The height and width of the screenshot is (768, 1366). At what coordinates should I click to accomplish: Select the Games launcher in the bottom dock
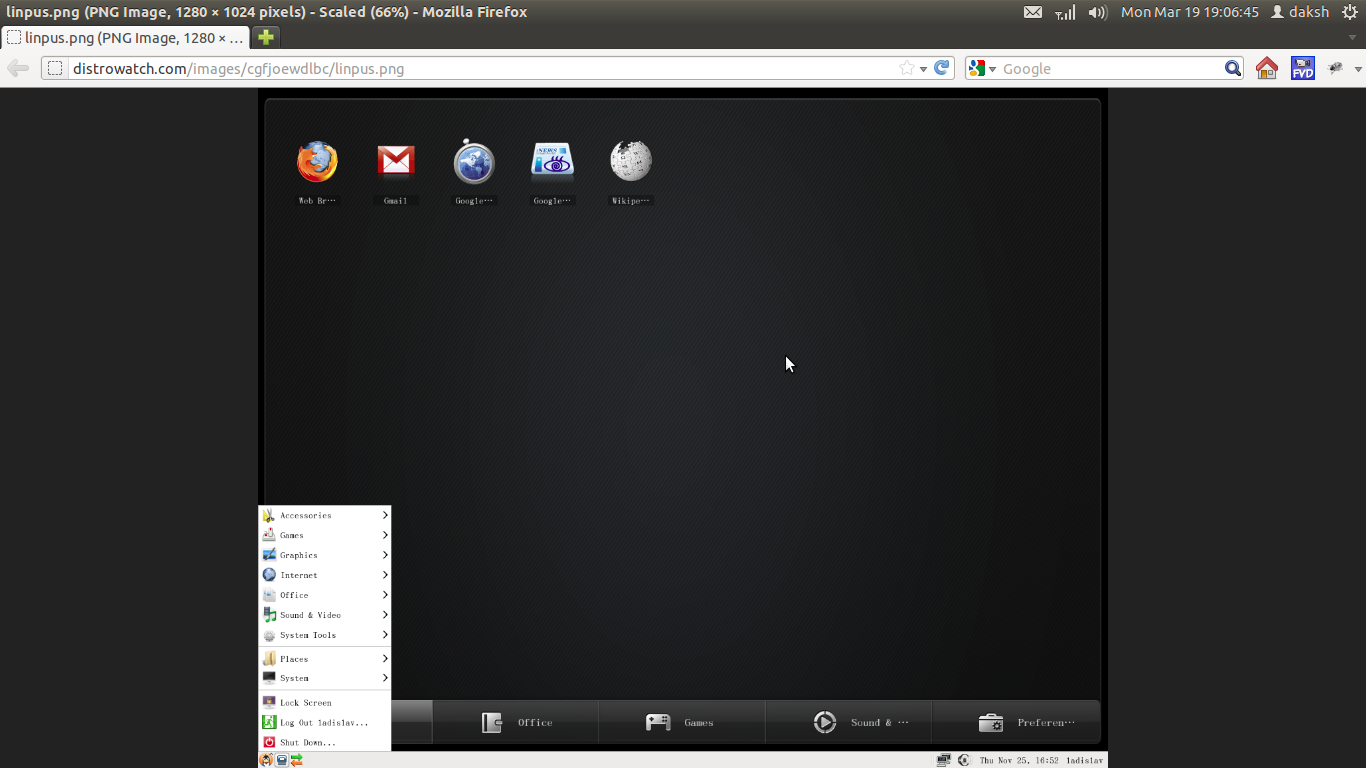point(681,721)
